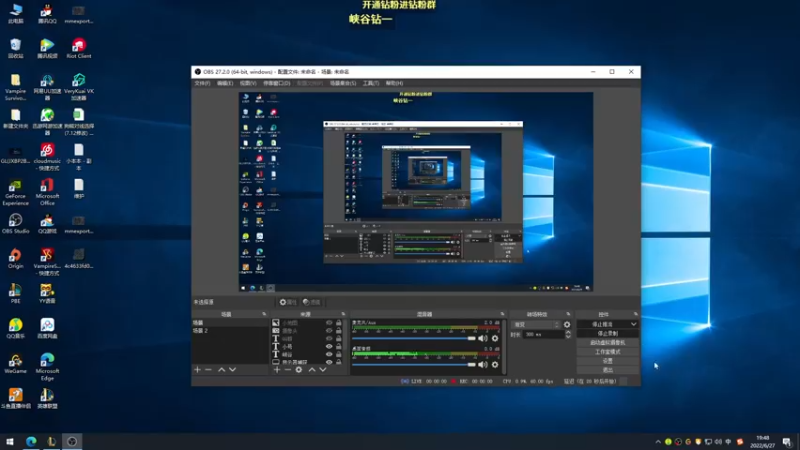This screenshot has width=800, height=450.
Task: Click OBS icon in the Windows taskbar
Action: pyautogui.click(x=72, y=441)
